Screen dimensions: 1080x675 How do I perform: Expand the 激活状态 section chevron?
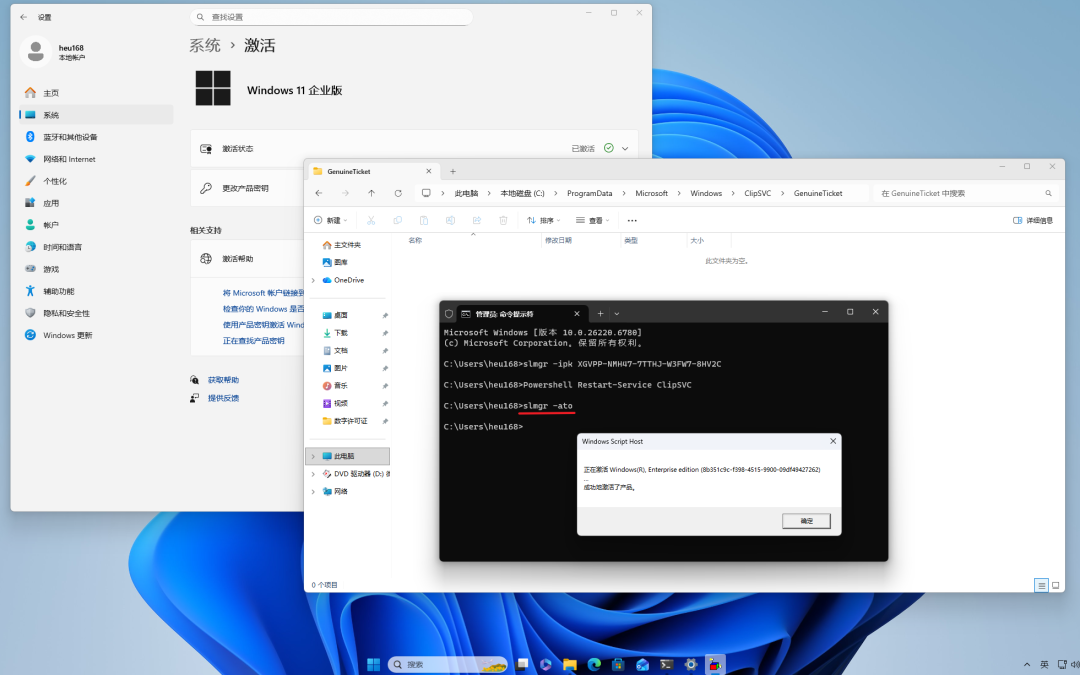(627, 146)
